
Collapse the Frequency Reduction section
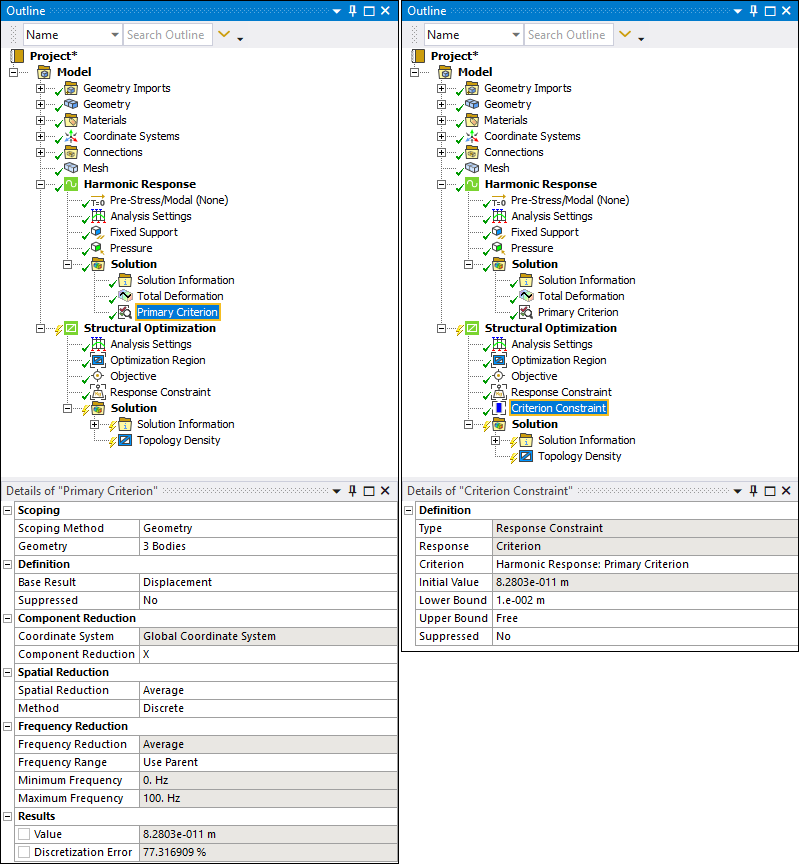pos(9,726)
